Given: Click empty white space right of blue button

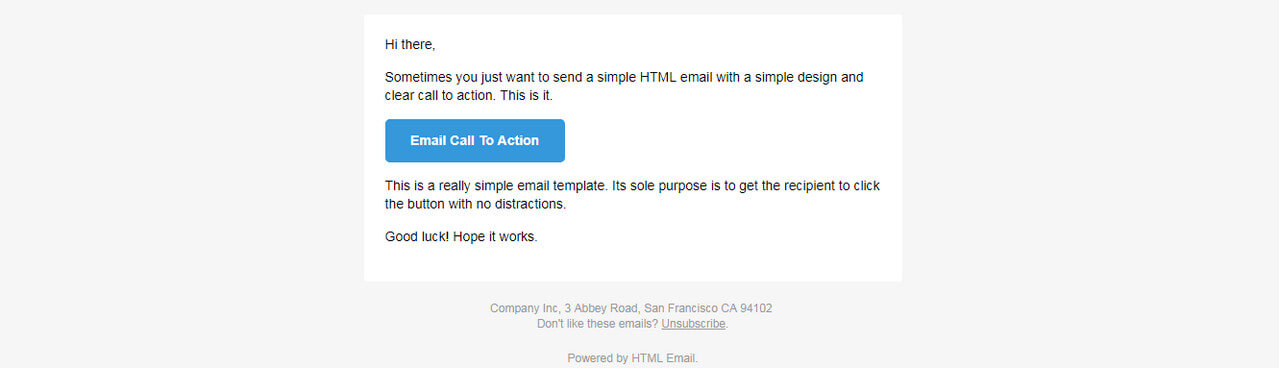Looking at the screenshot, I should click(730, 140).
